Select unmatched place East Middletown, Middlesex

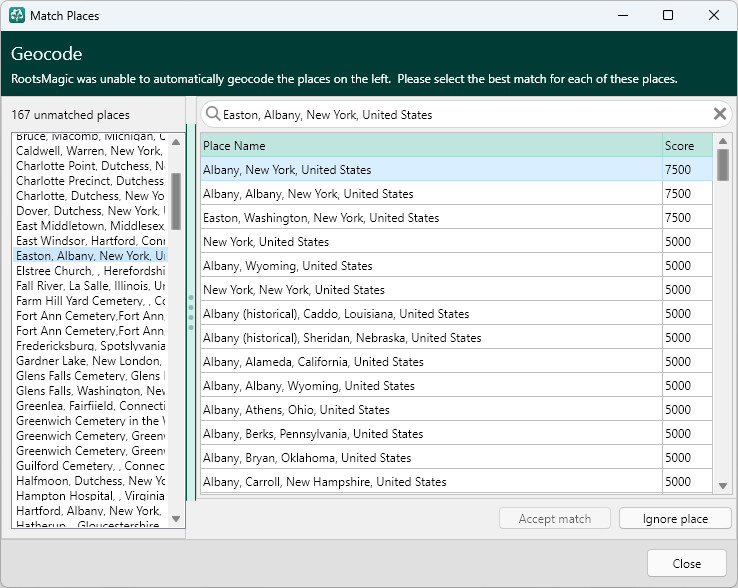pyautogui.click(x=90, y=226)
